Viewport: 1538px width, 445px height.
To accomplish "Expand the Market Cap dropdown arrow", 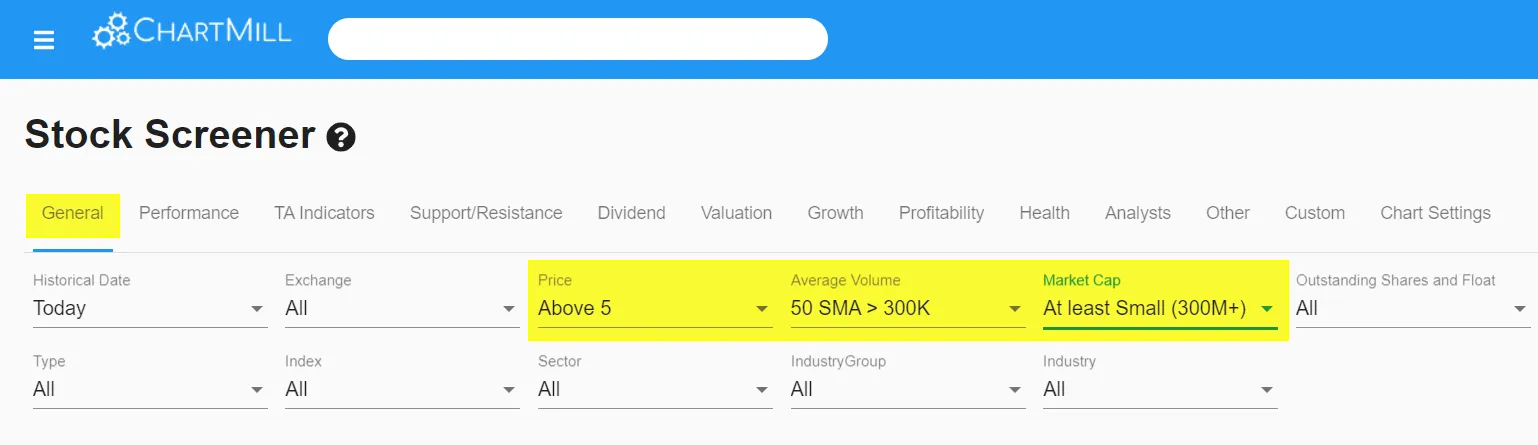I will coord(1267,309).
